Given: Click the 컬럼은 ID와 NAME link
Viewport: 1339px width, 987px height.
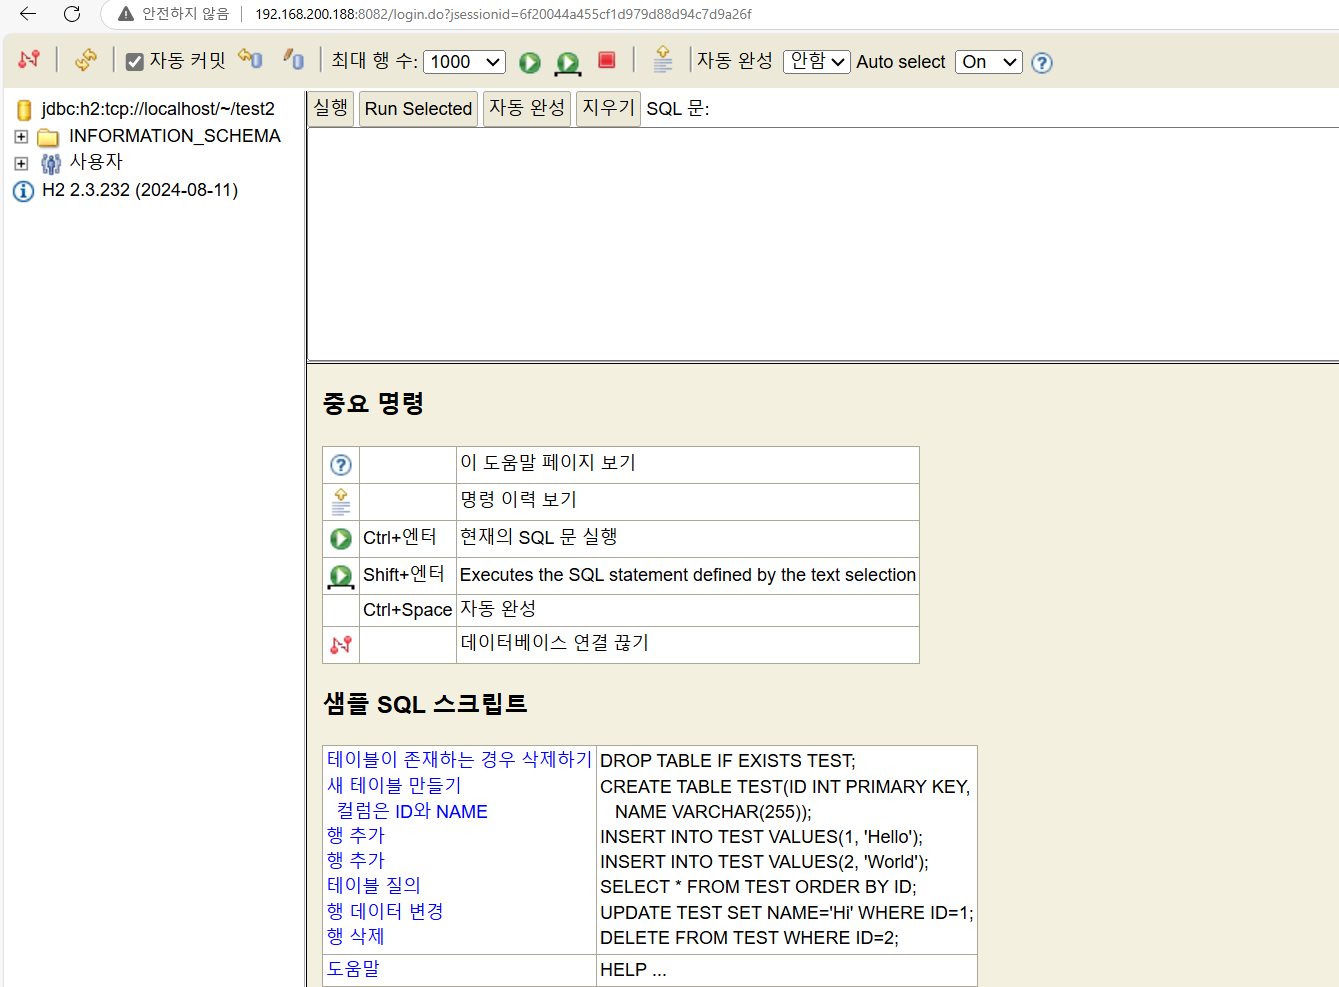Looking at the screenshot, I should click(412, 811).
